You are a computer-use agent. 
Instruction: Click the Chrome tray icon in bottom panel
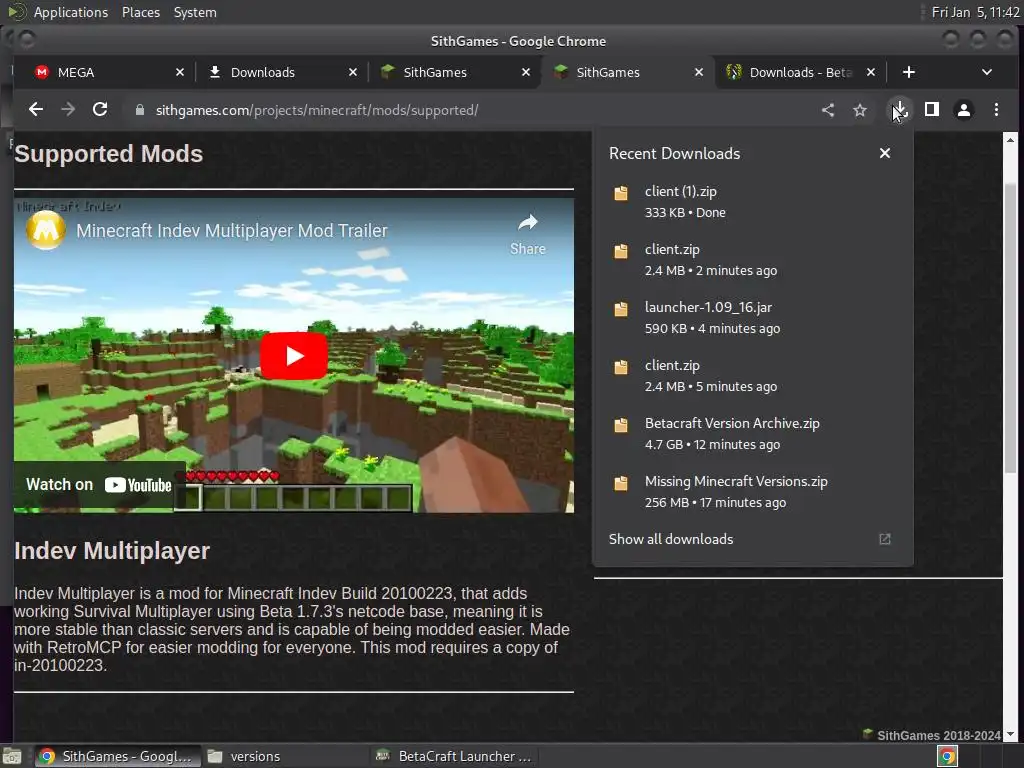(x=947, y=756)
